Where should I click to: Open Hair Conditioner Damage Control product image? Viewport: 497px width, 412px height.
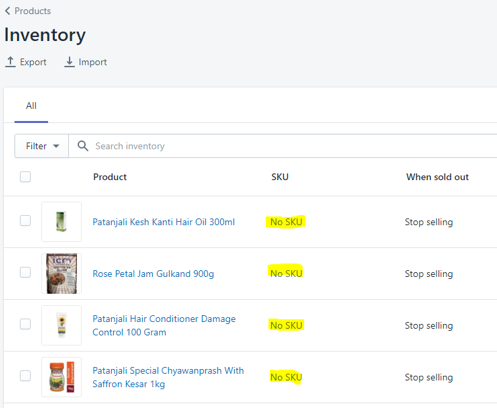(61, 325)
